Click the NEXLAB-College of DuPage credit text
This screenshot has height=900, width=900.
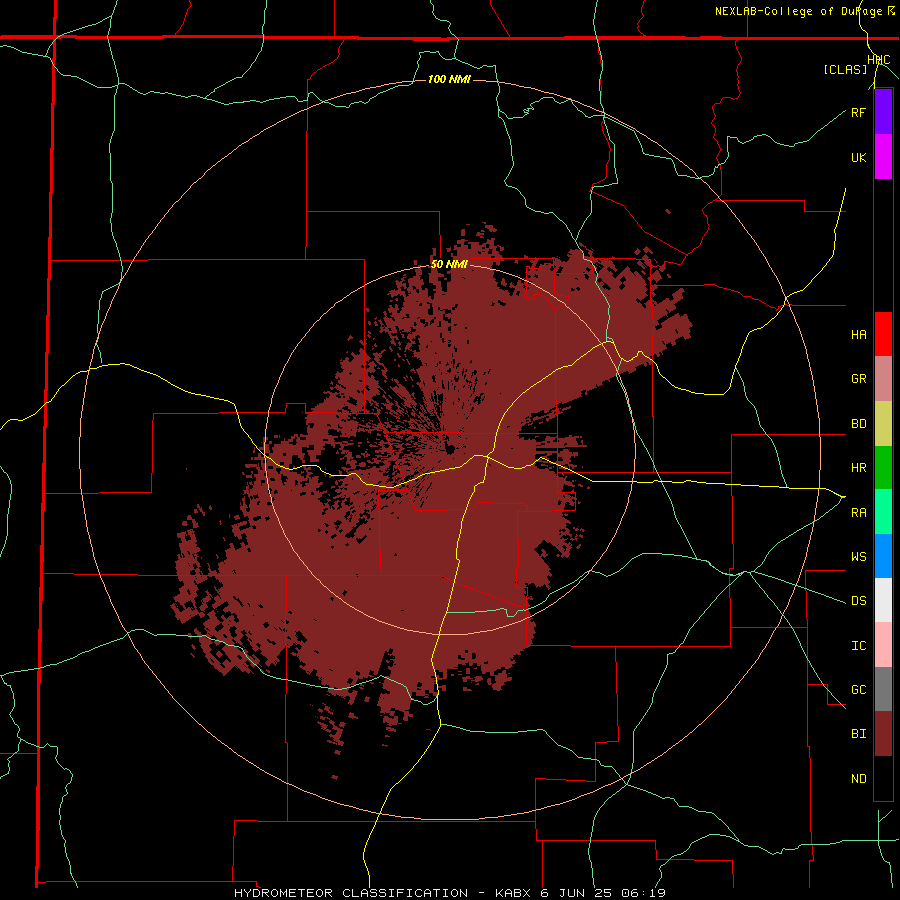pos(799,11)
